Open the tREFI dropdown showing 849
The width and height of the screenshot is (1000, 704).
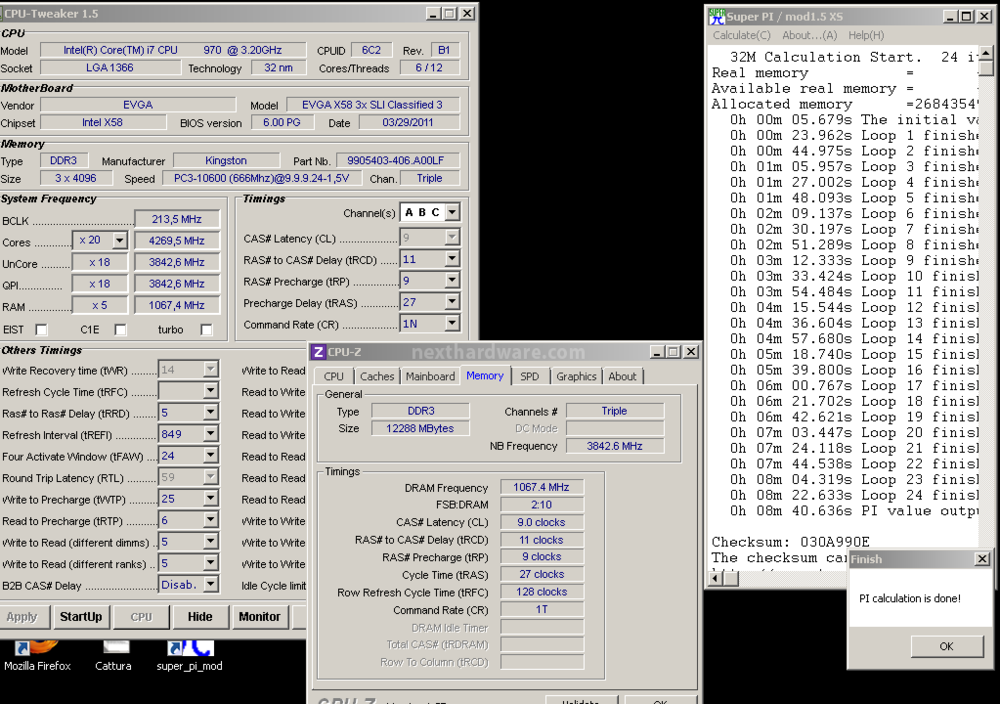210,434
